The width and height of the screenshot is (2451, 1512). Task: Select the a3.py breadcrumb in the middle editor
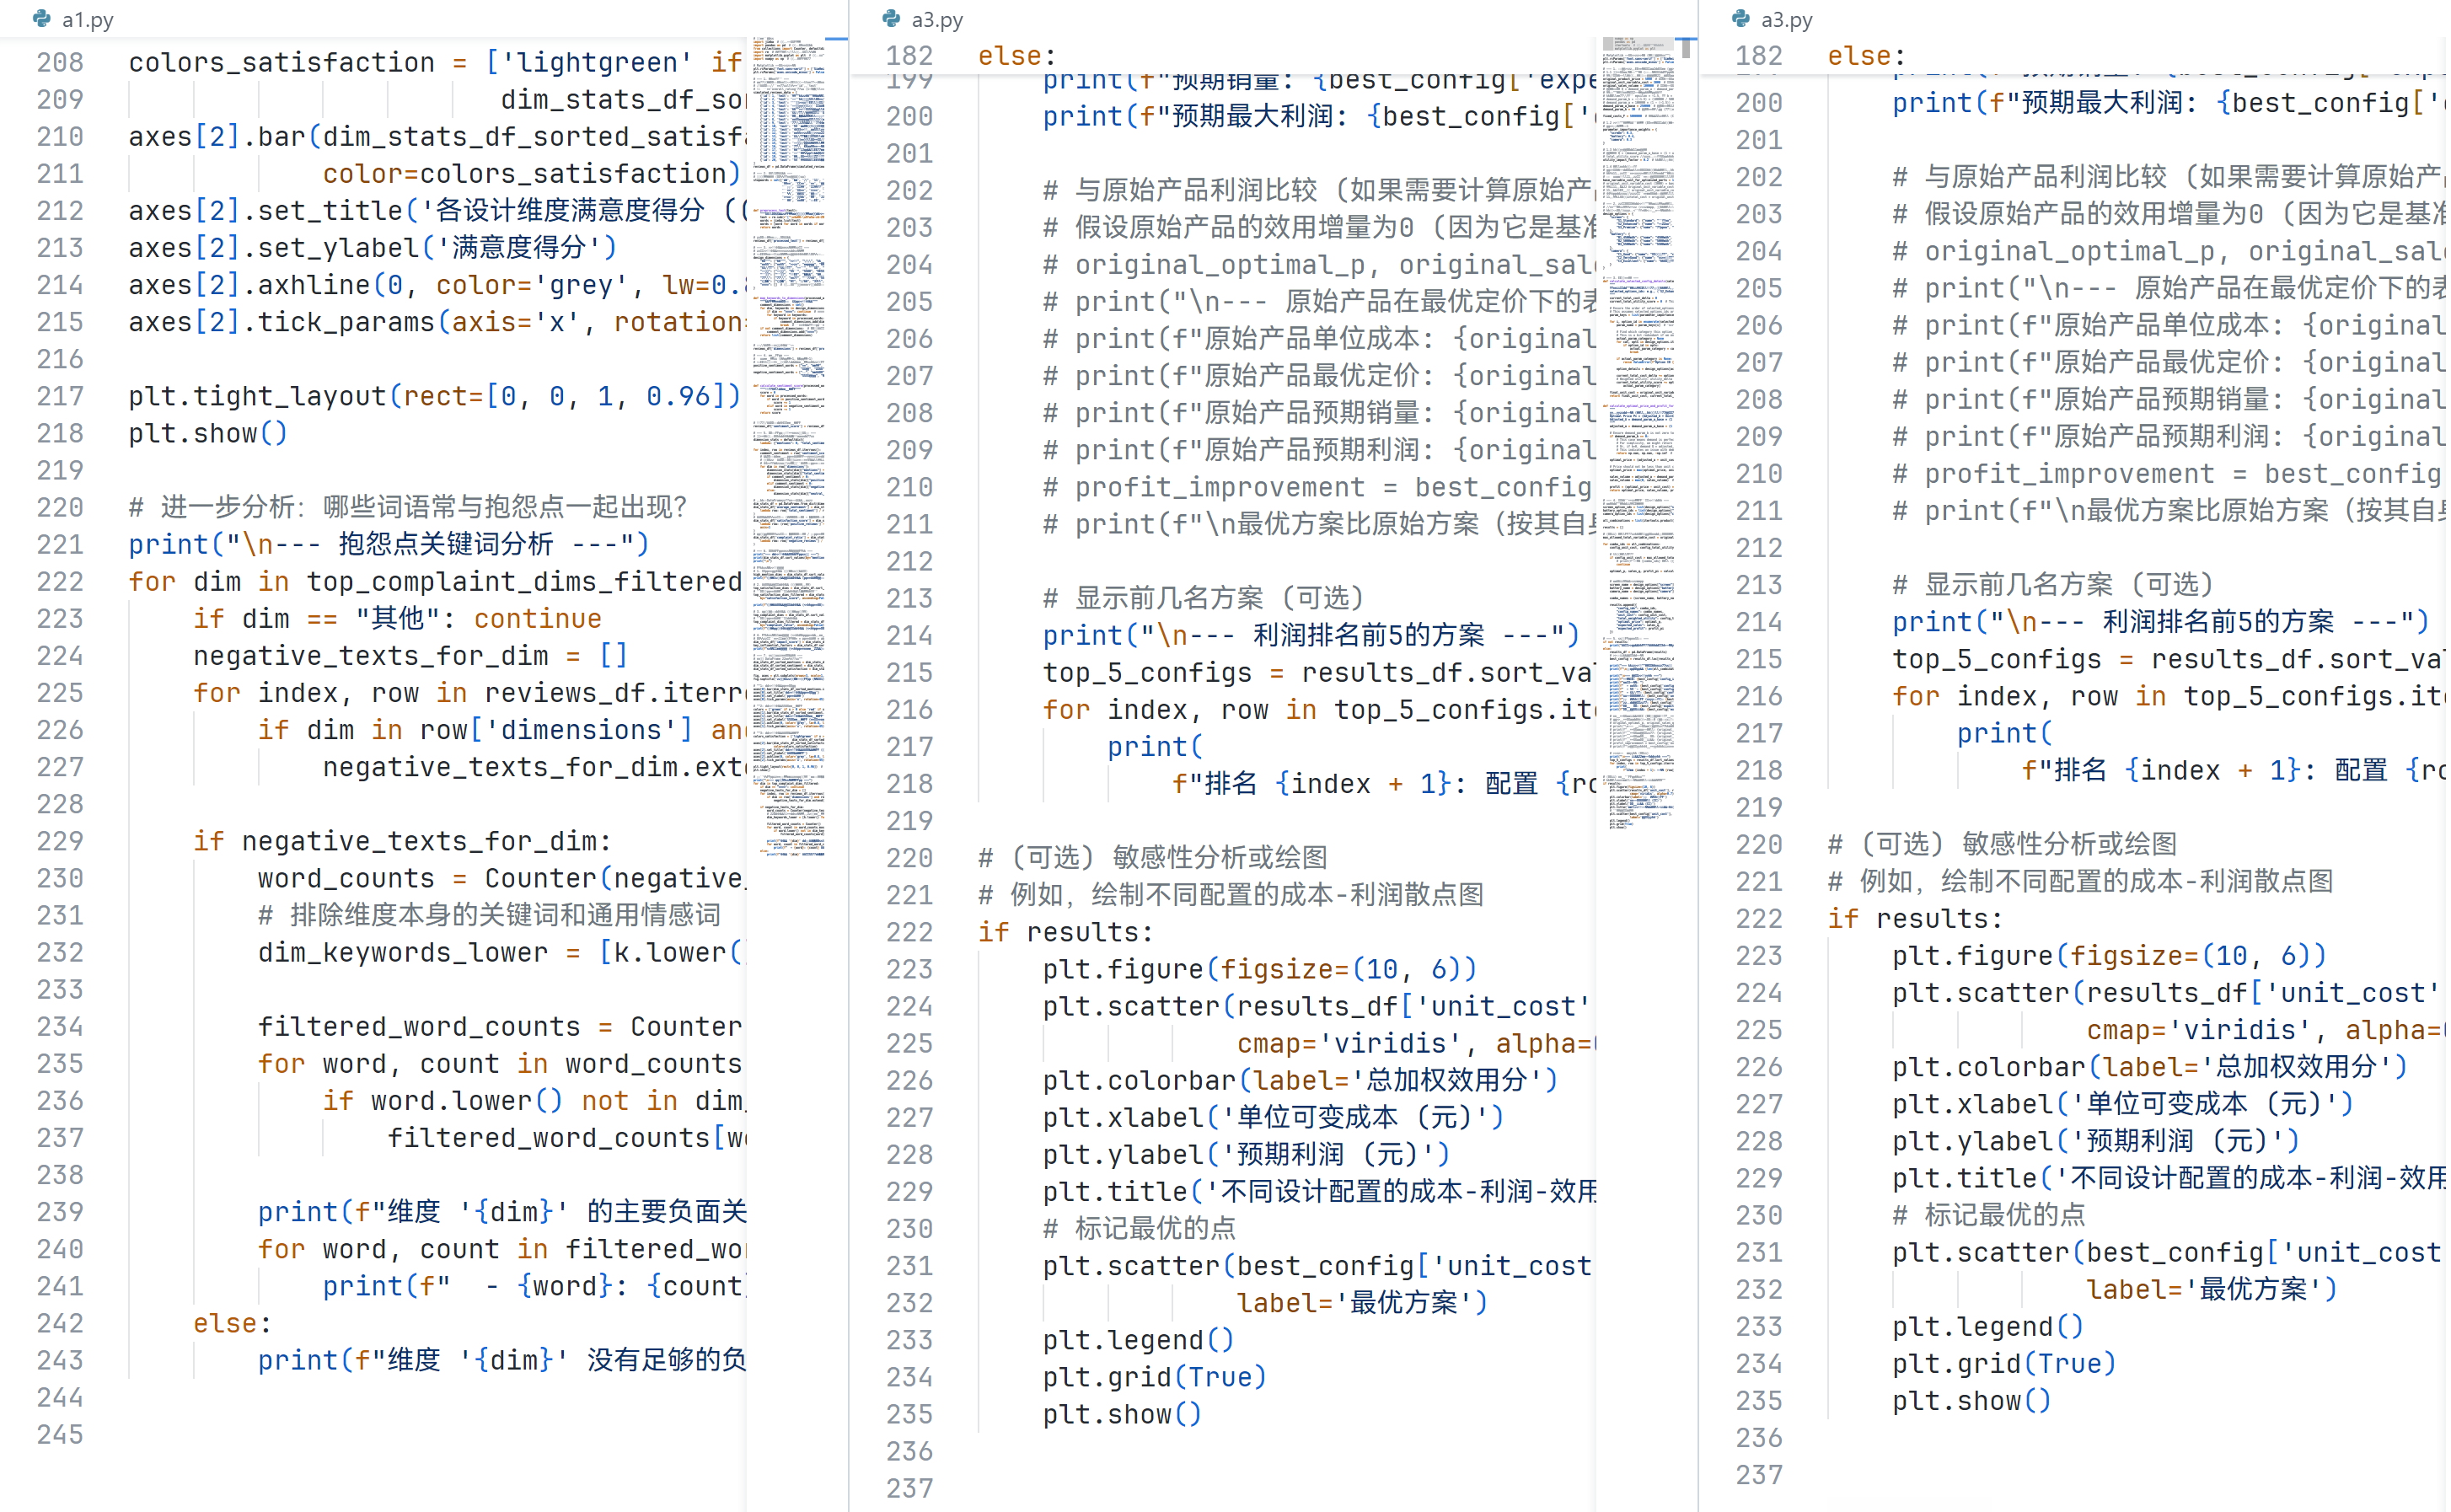point(938,20)
